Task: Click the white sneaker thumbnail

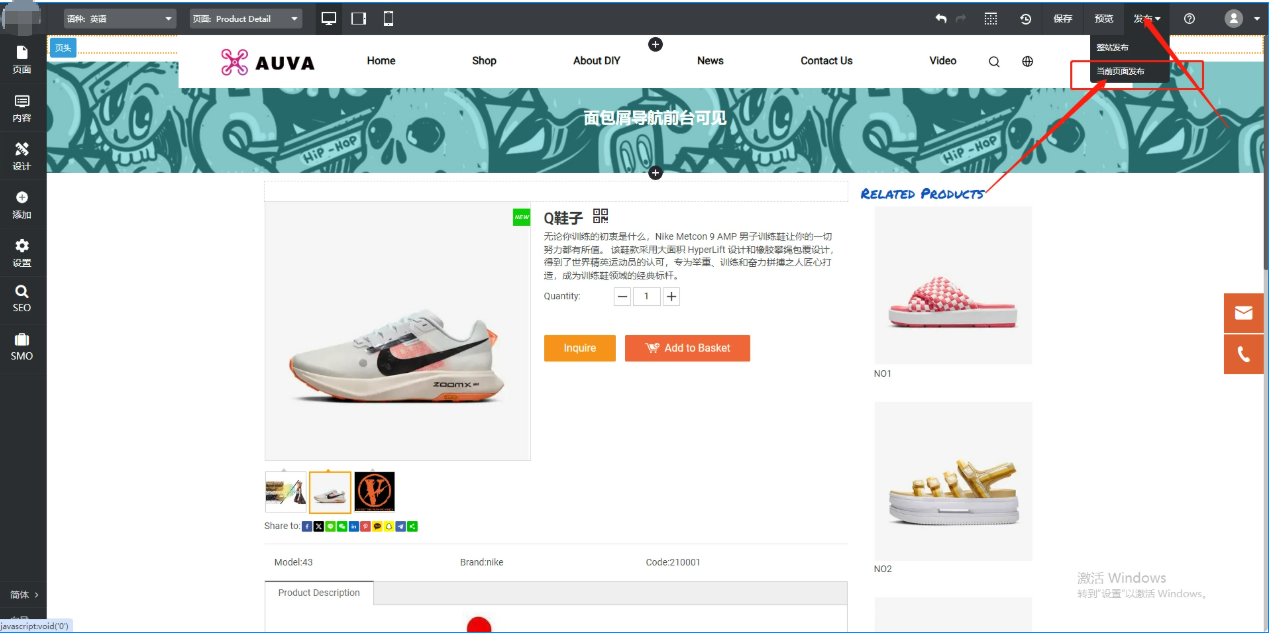Action: (x=330, y=492)
